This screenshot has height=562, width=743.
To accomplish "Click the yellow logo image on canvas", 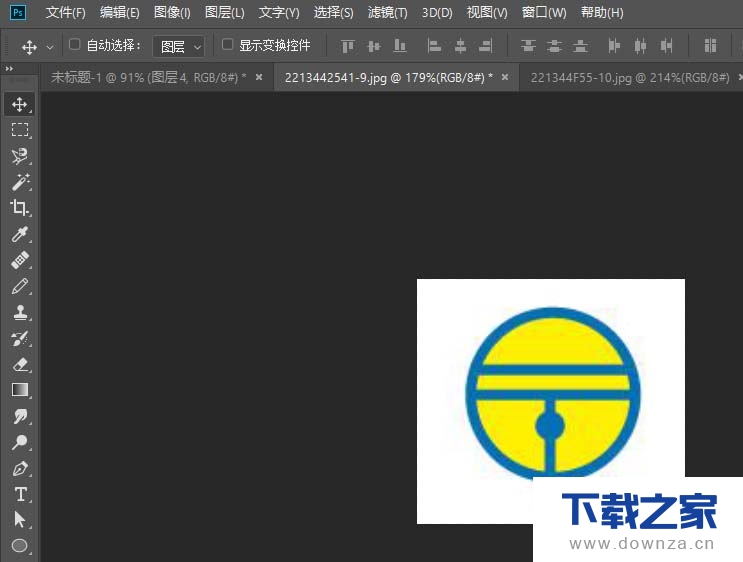I will click(x=553, y=393).
